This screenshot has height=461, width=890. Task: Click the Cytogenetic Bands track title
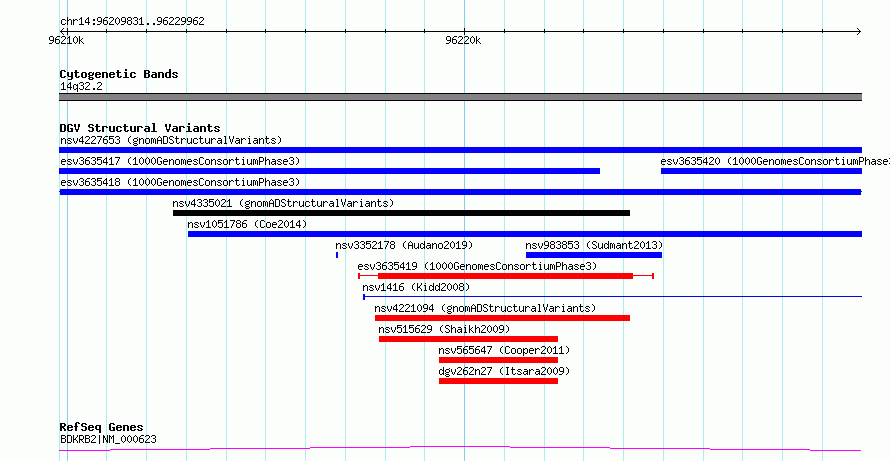119,74
